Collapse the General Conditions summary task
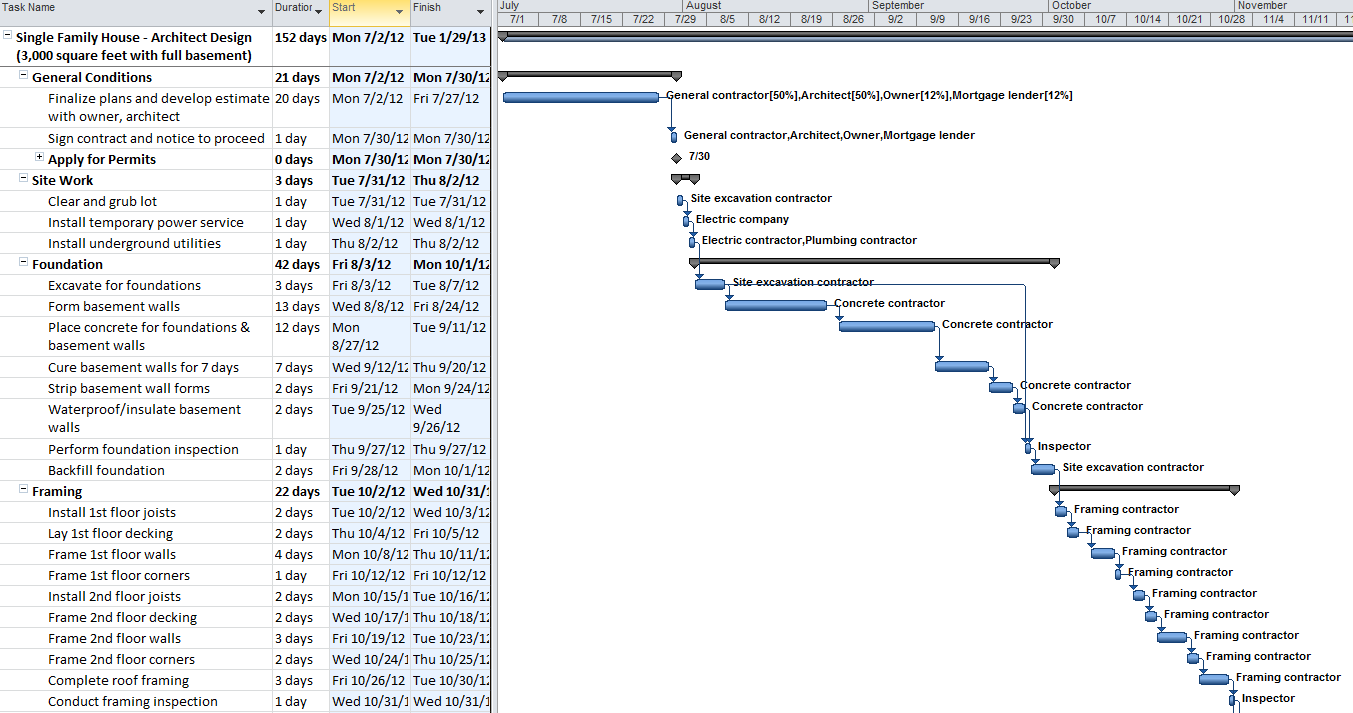 click(23, 76)
